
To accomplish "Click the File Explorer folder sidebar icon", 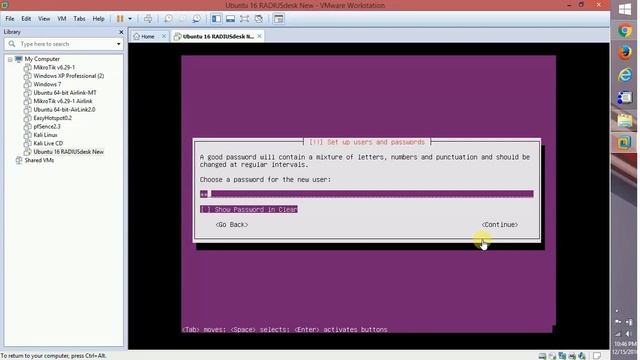I will (x=624, y=121).
